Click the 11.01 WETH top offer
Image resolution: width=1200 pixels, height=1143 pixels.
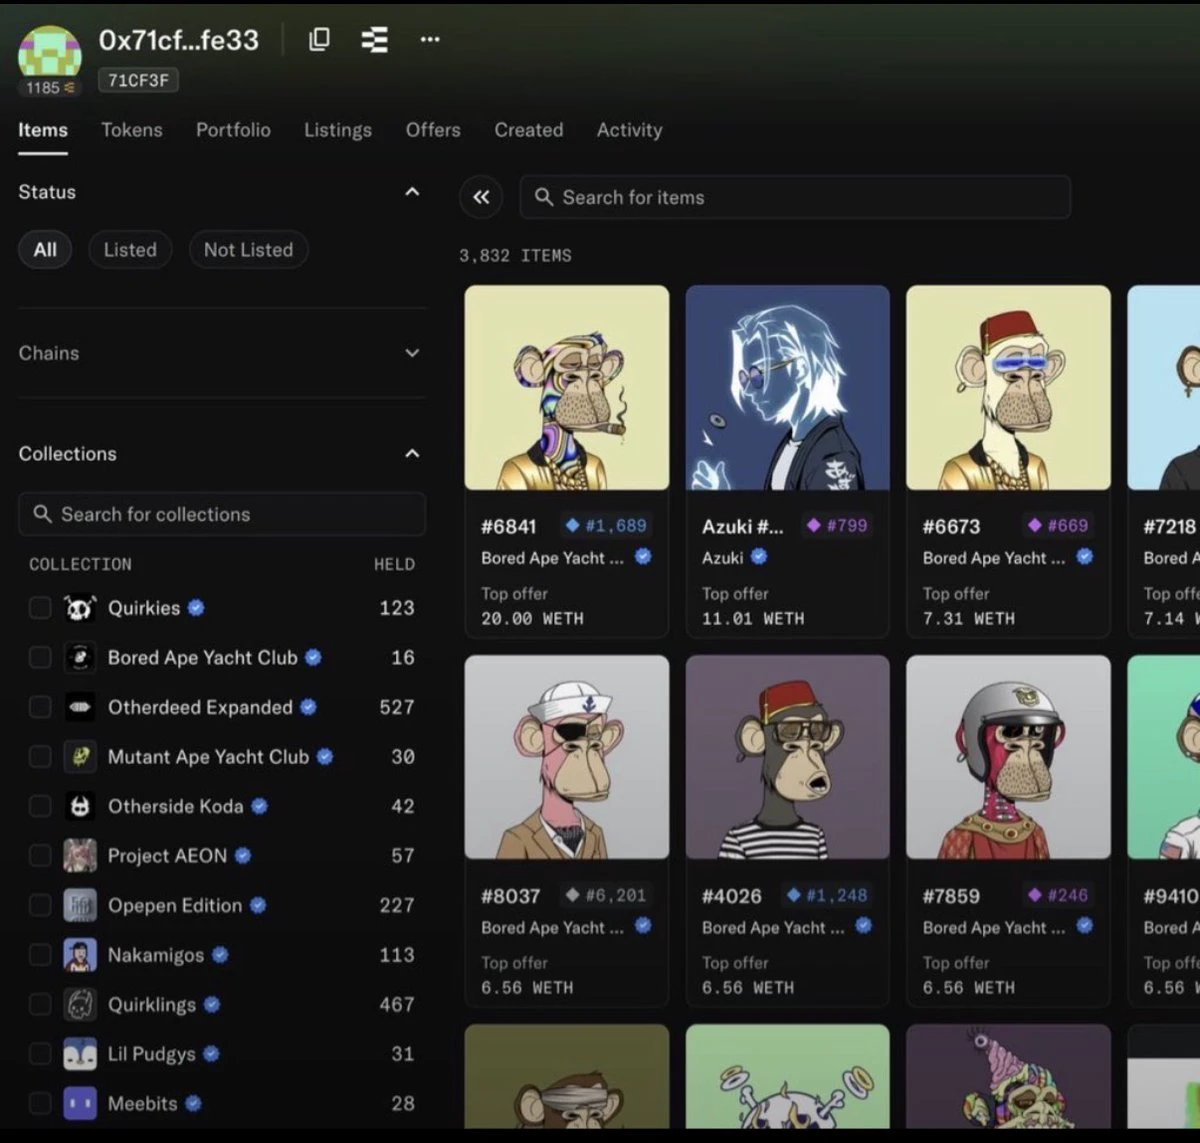[x=752, y=619]
